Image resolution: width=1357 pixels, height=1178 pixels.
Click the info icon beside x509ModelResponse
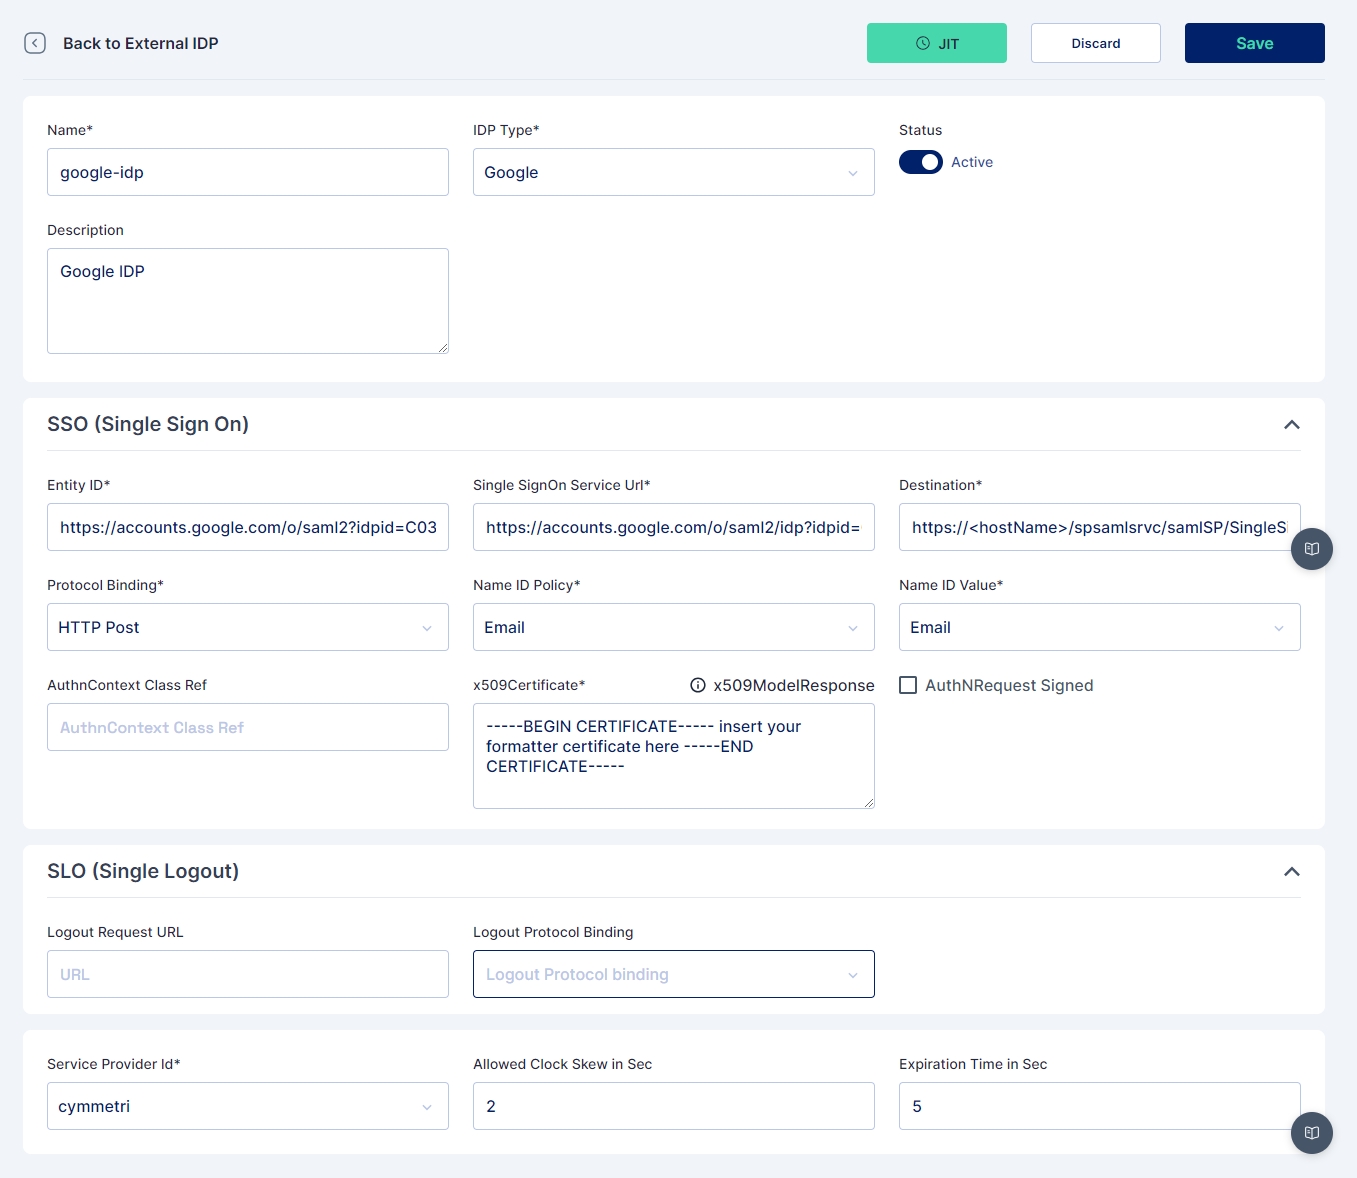698,685
